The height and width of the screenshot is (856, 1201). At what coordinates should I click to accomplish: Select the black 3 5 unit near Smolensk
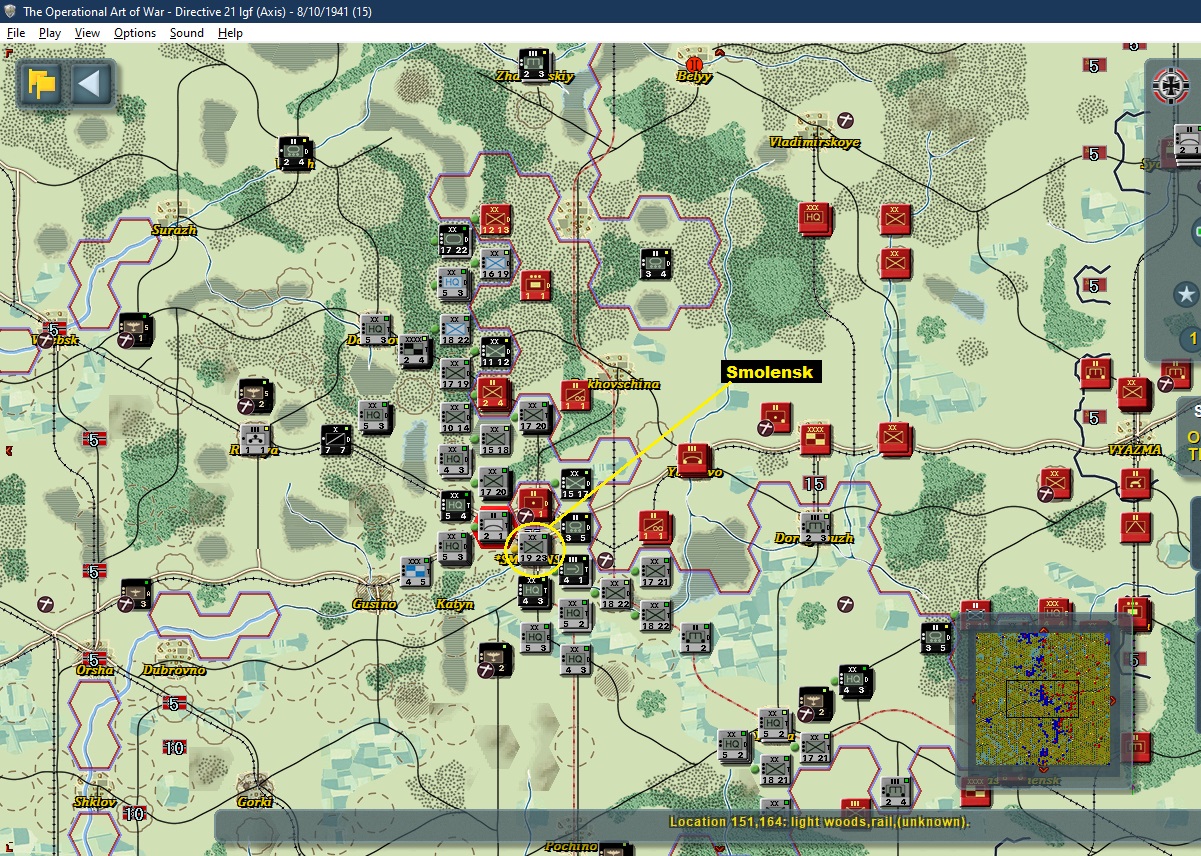(x=575, y=528)
